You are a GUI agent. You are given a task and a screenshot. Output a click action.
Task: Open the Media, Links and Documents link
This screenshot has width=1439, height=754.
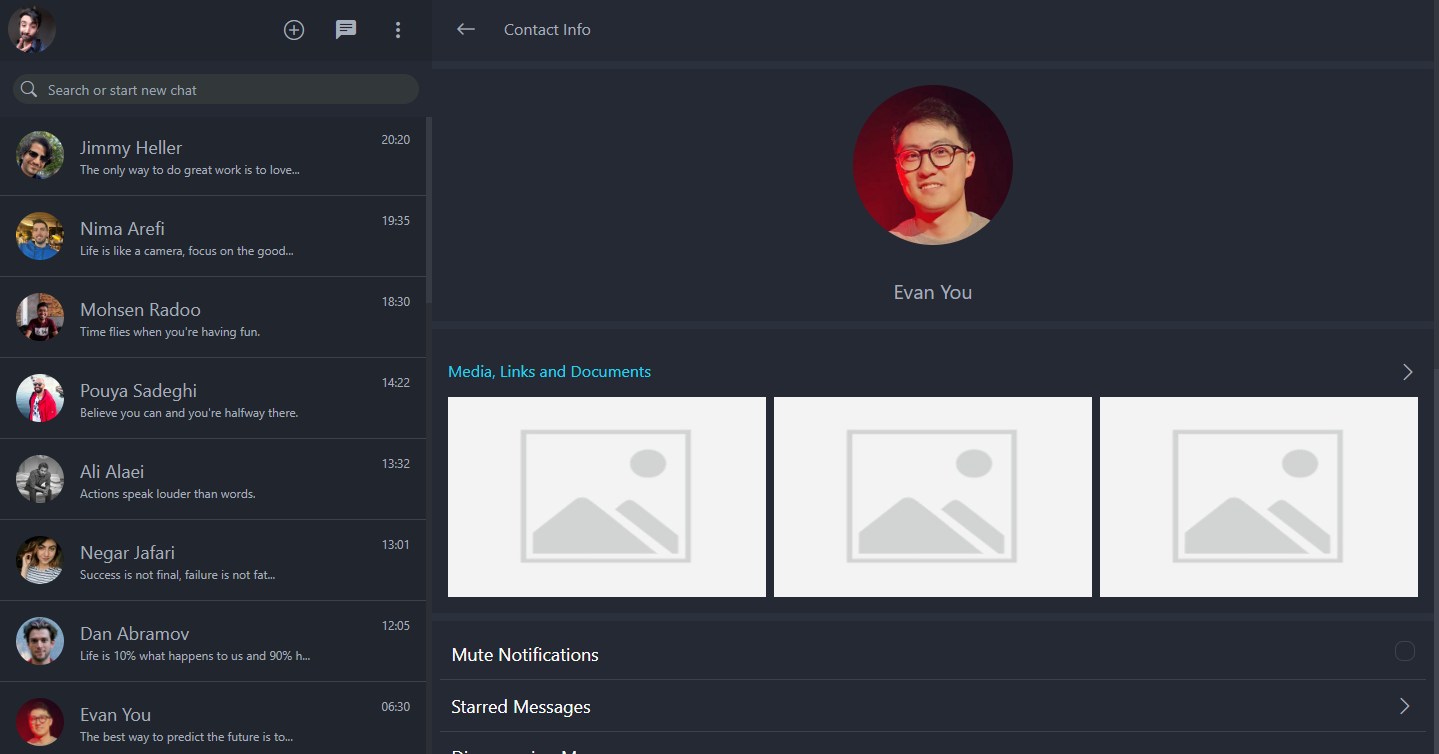[549, 372]
